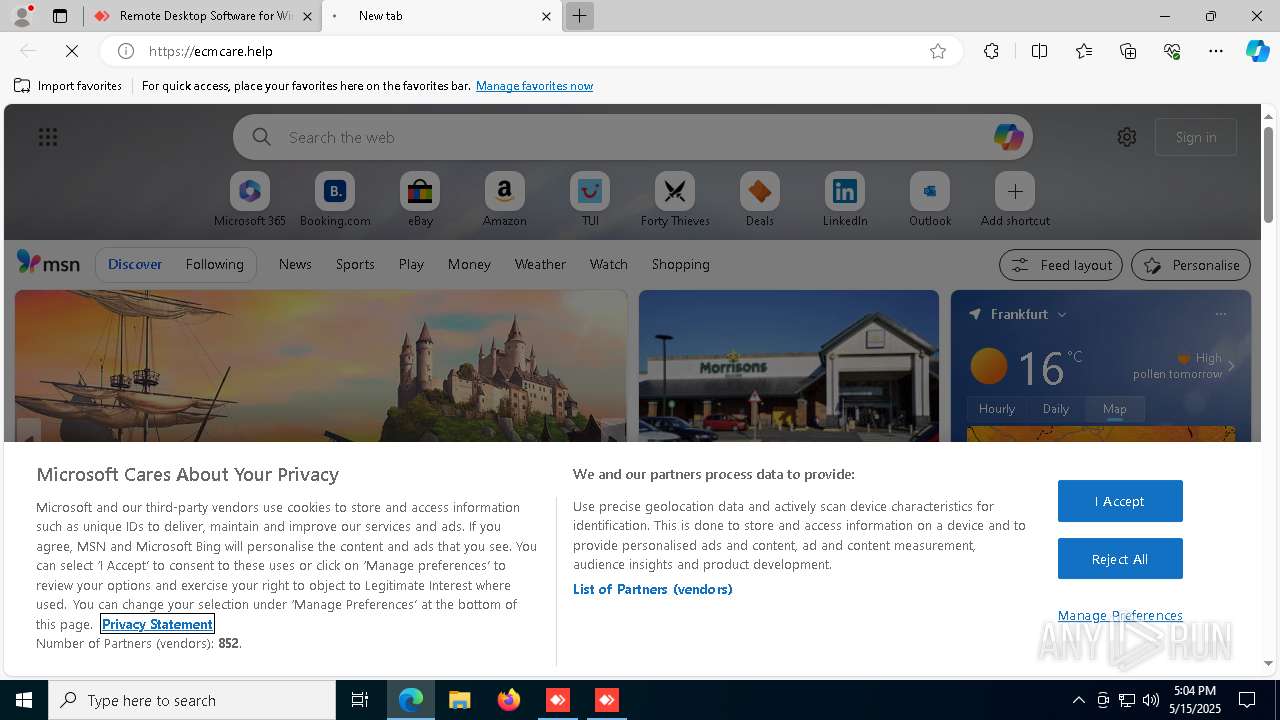Launch Firefox from the taskbar
Viewport: 1280px width, 720px height.
(x=509, y=700)
